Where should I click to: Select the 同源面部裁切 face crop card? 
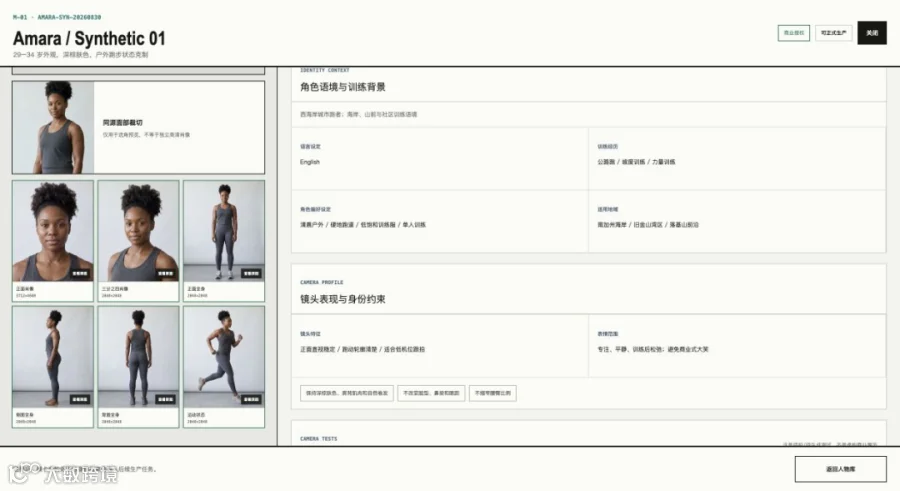(138, 127)
